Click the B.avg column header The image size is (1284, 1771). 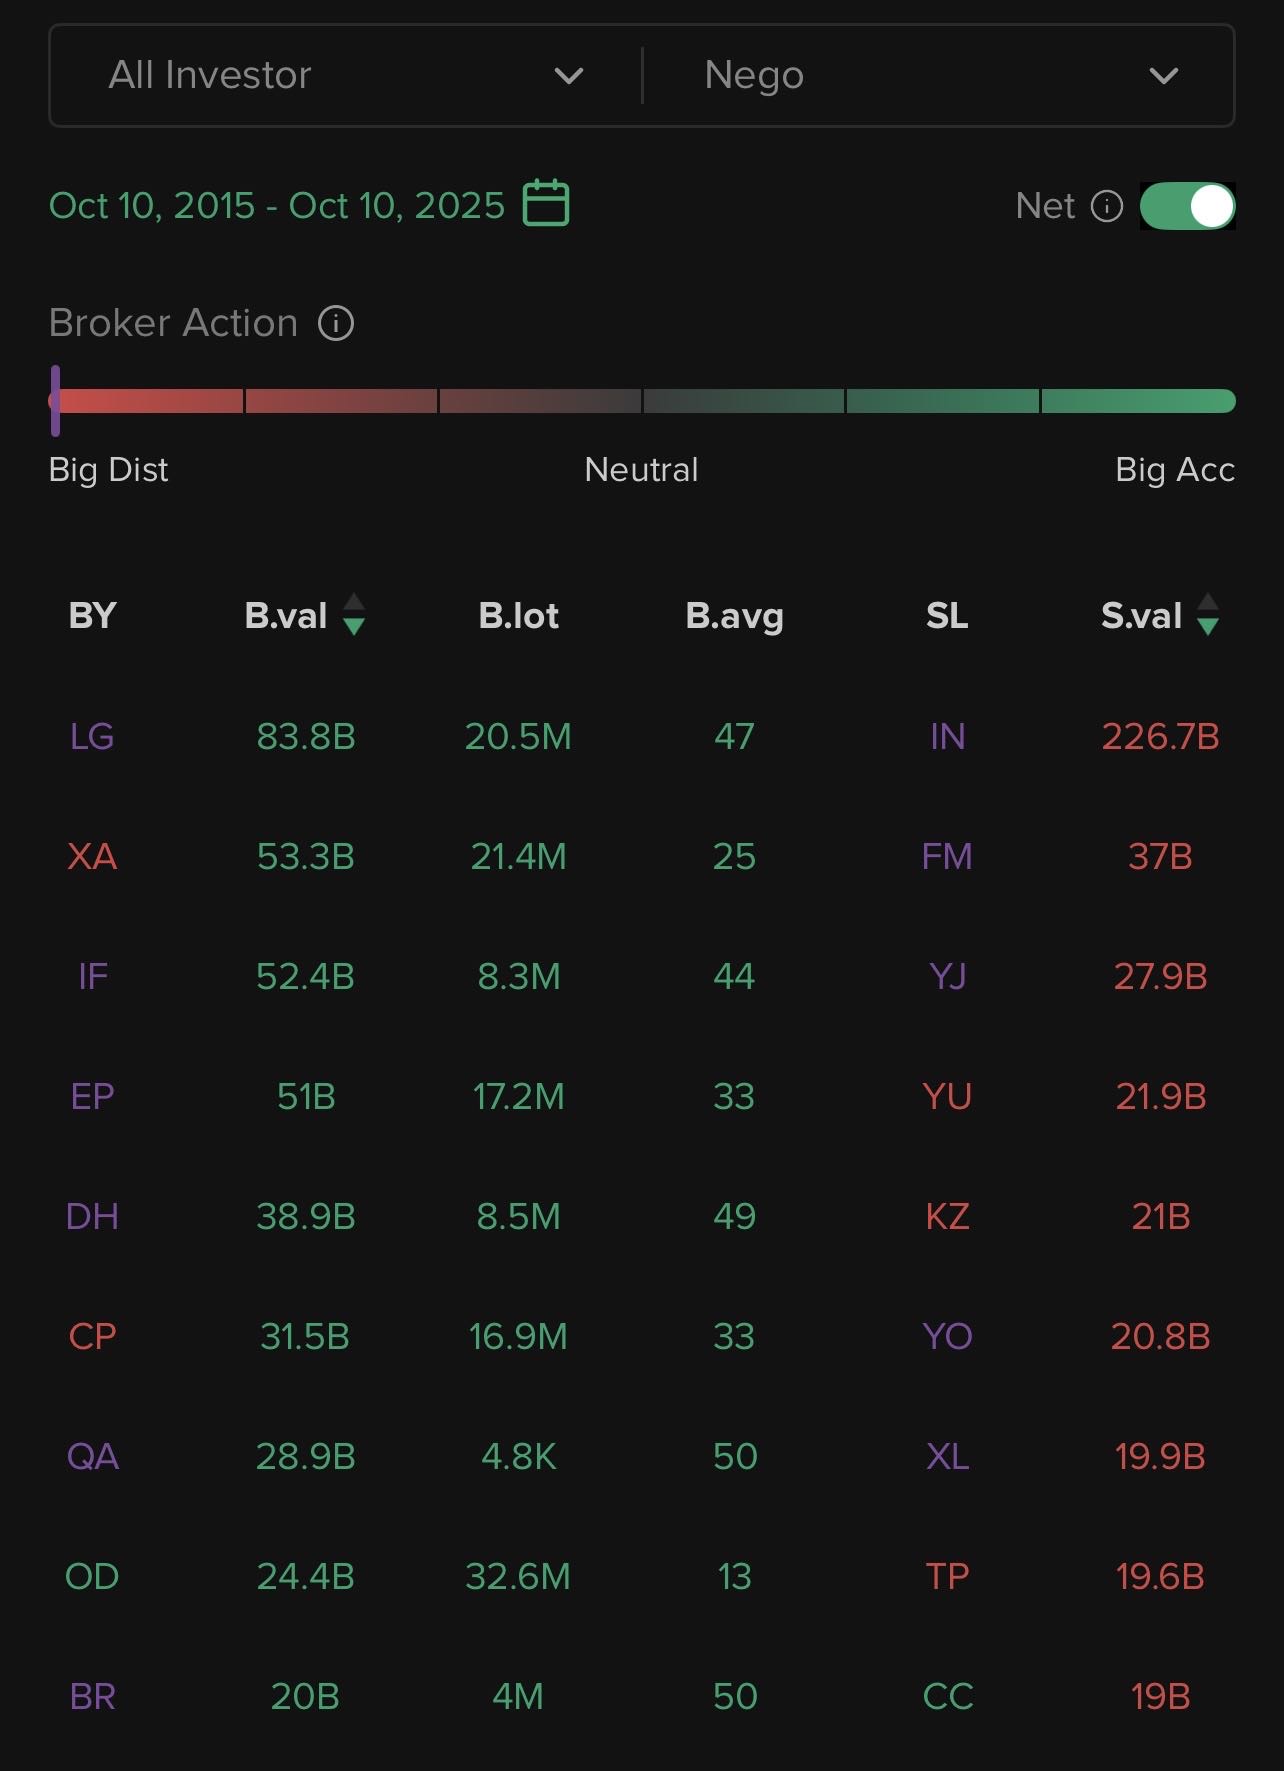(x=734, y=616)
